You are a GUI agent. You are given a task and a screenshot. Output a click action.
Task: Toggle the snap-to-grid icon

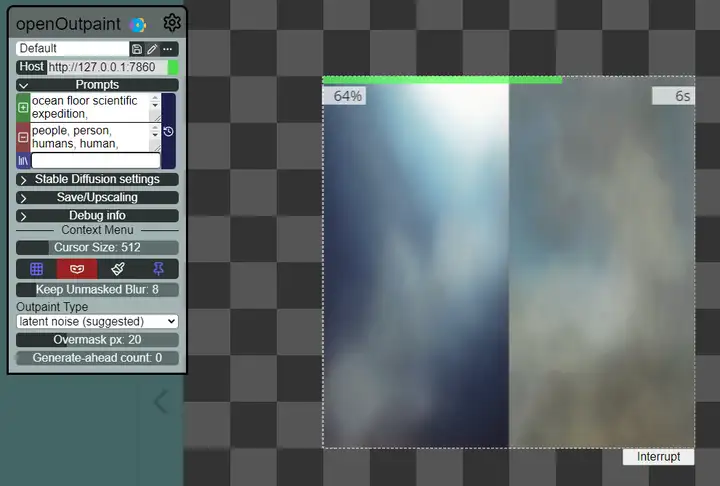(x=36, y=269)
